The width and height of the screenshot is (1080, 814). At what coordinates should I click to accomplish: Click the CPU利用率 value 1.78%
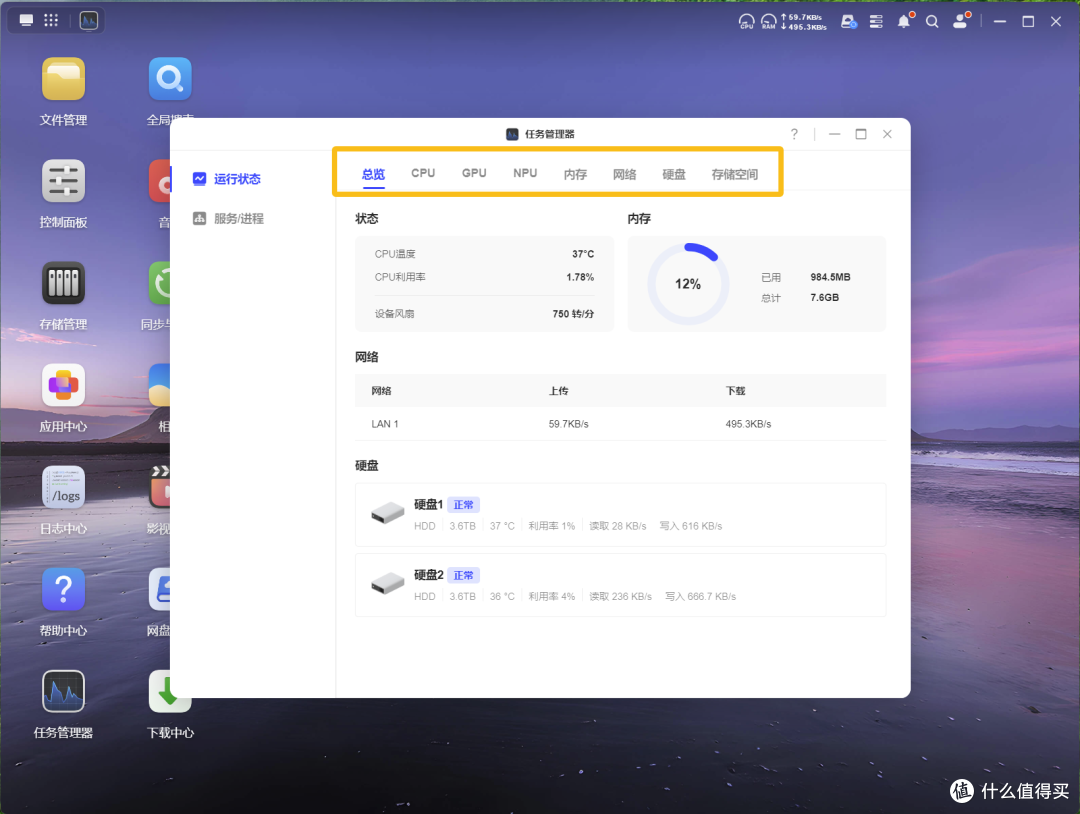pyautogui.click(x=580, y=277)
